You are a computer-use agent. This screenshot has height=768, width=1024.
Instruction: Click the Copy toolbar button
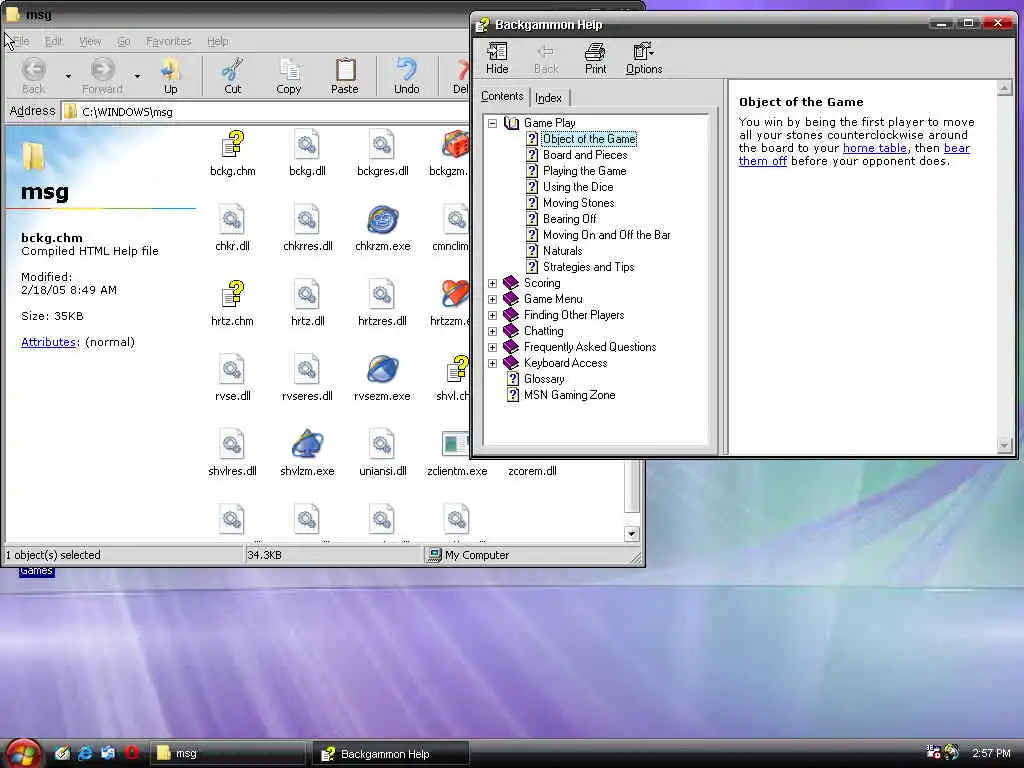(x=289, y=76)
